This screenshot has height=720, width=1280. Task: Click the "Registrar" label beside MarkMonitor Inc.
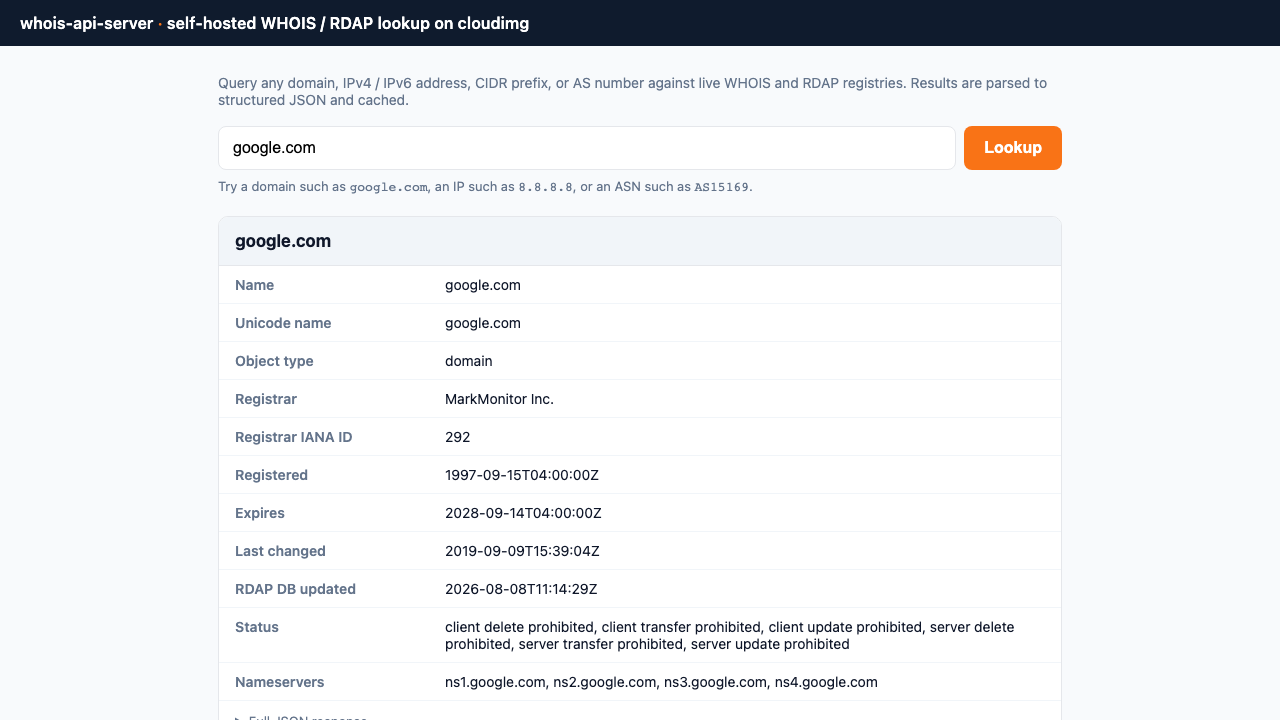266,399
